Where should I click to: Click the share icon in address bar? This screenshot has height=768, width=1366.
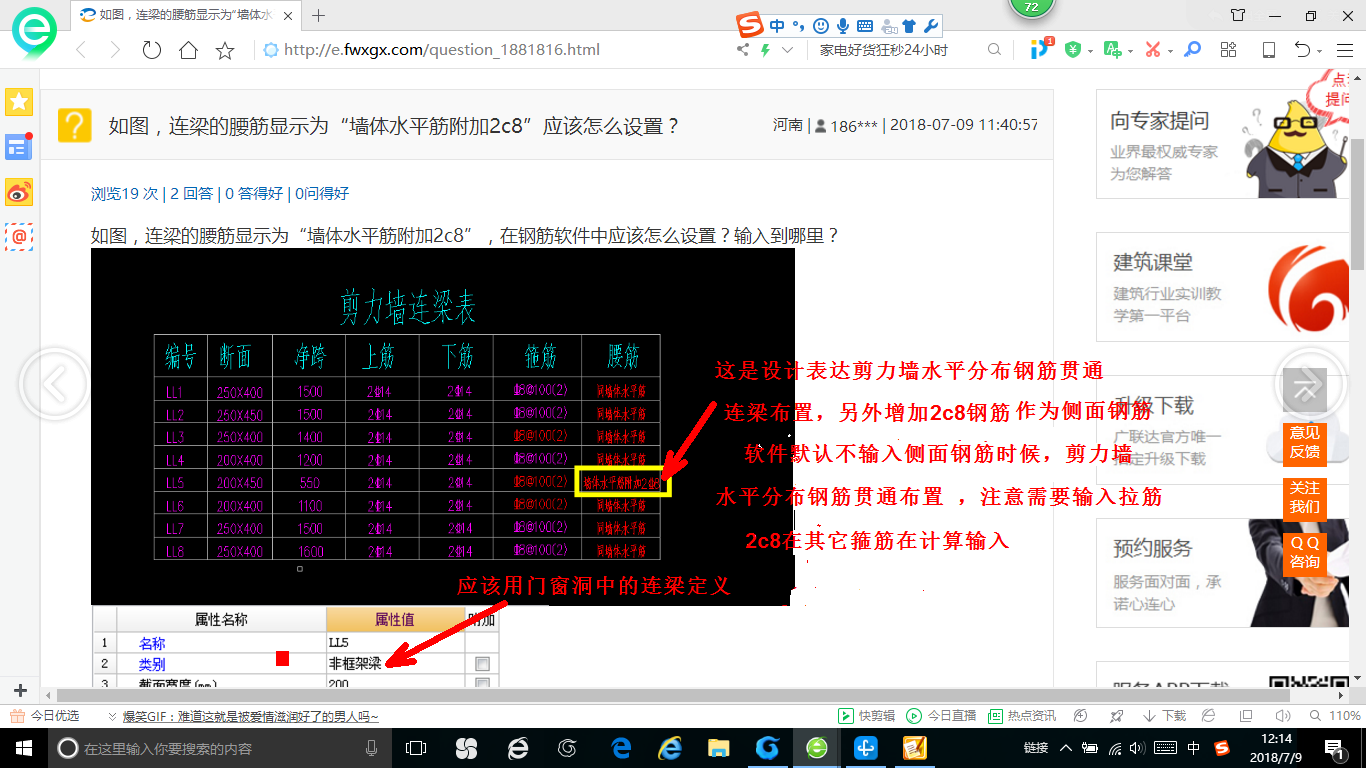[743, 50]
